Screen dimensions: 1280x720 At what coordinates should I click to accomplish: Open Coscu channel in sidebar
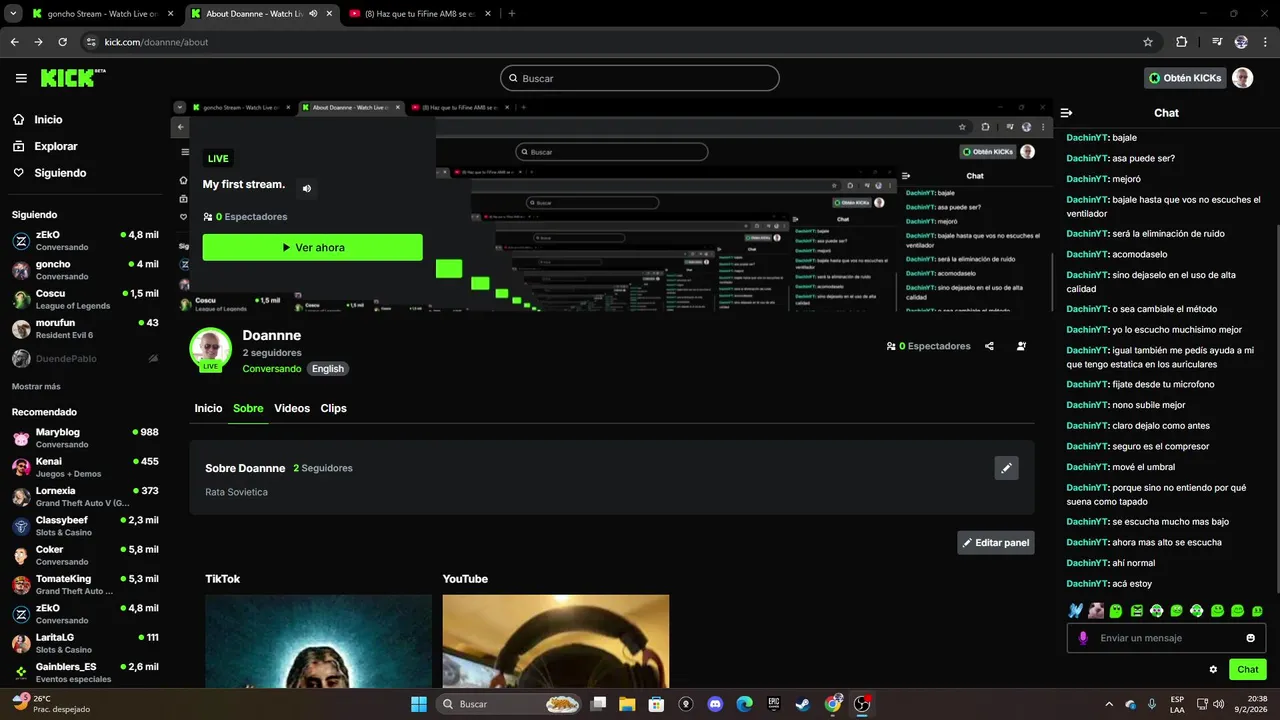85,299
